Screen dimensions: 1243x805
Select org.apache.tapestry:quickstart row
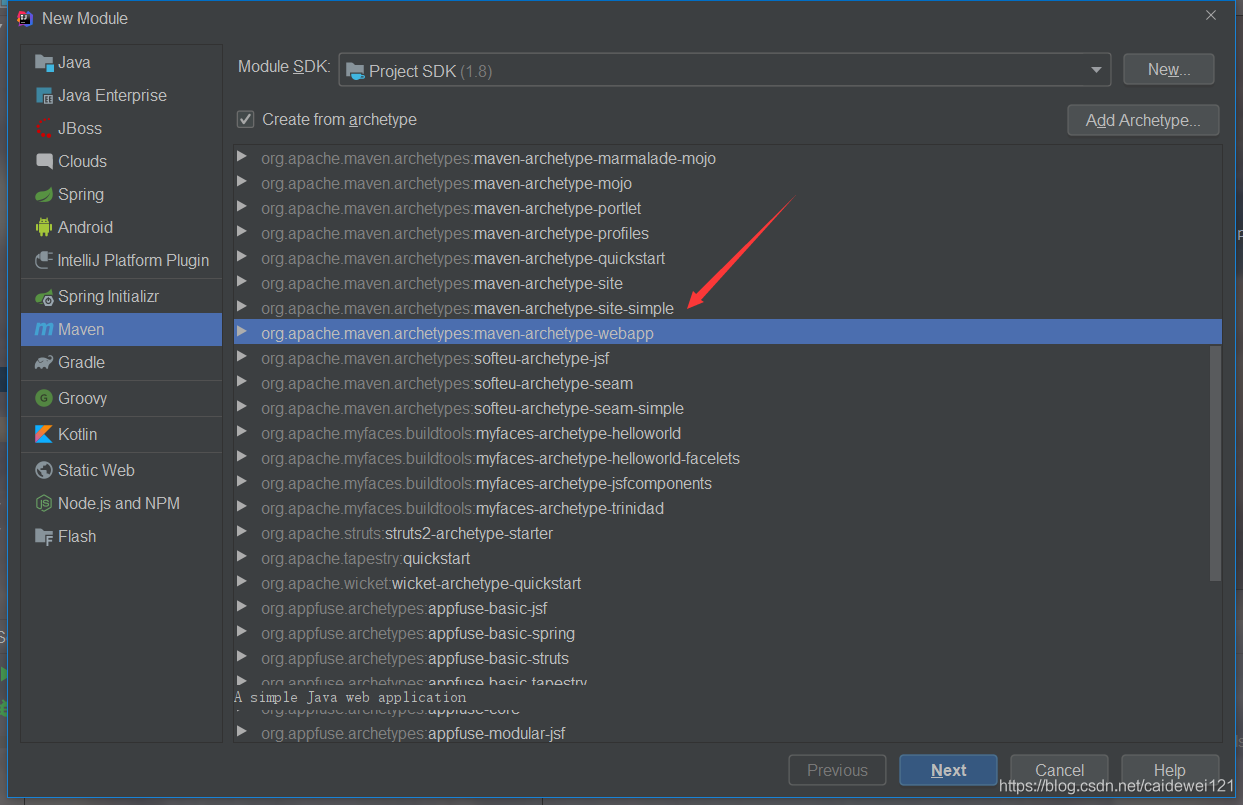[x=728, y=558]
